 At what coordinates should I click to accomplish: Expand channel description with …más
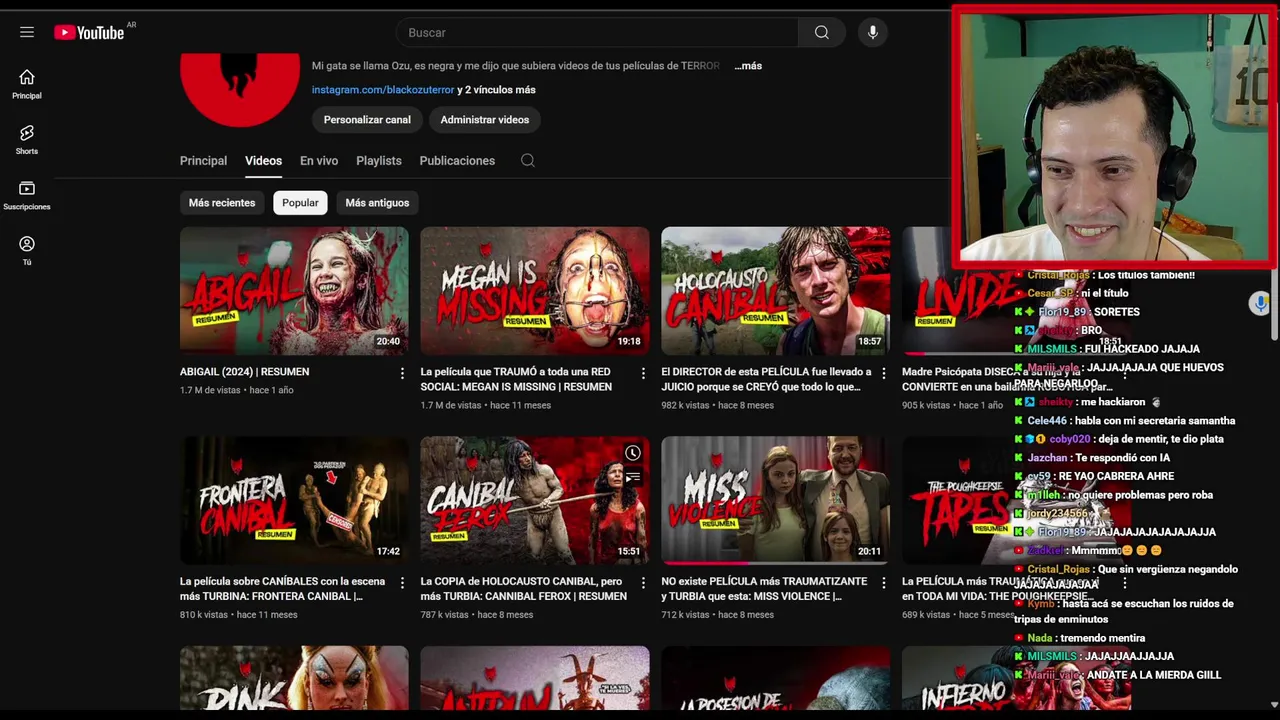(748, 66)
